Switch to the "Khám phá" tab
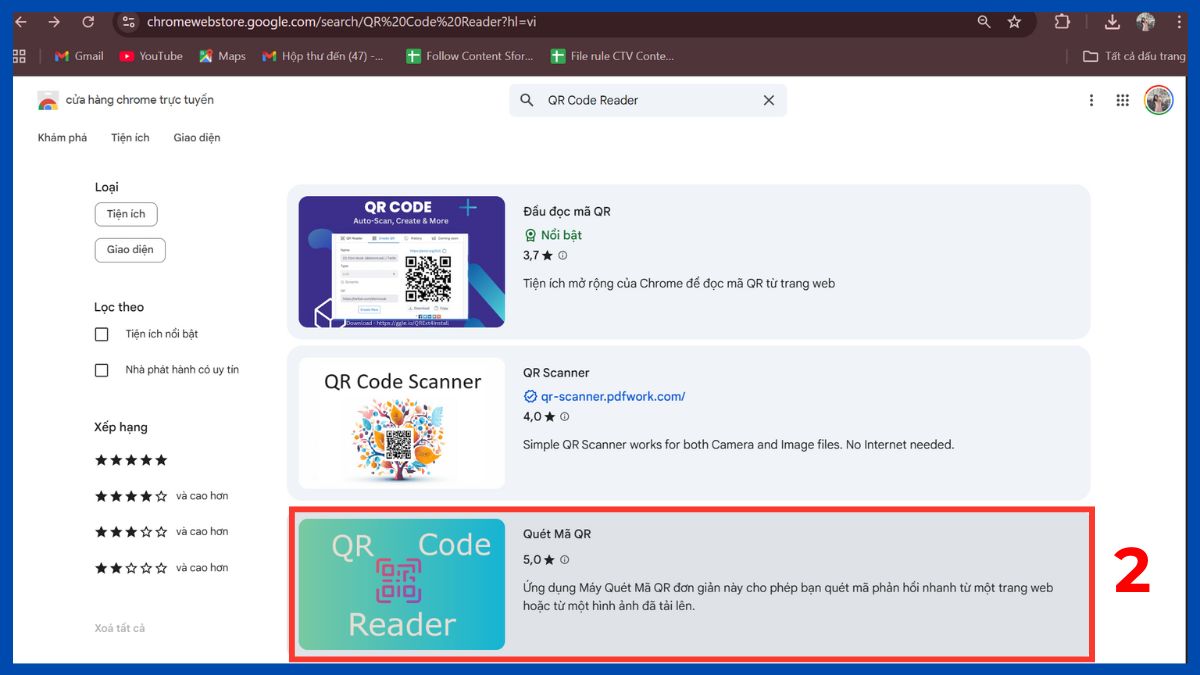 [x=62, y=137]
